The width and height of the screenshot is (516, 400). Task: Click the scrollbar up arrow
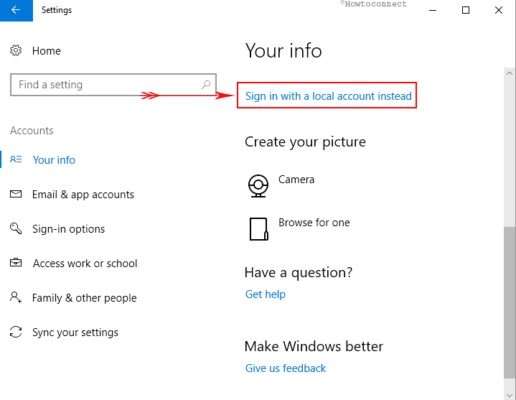click(509, 73)
